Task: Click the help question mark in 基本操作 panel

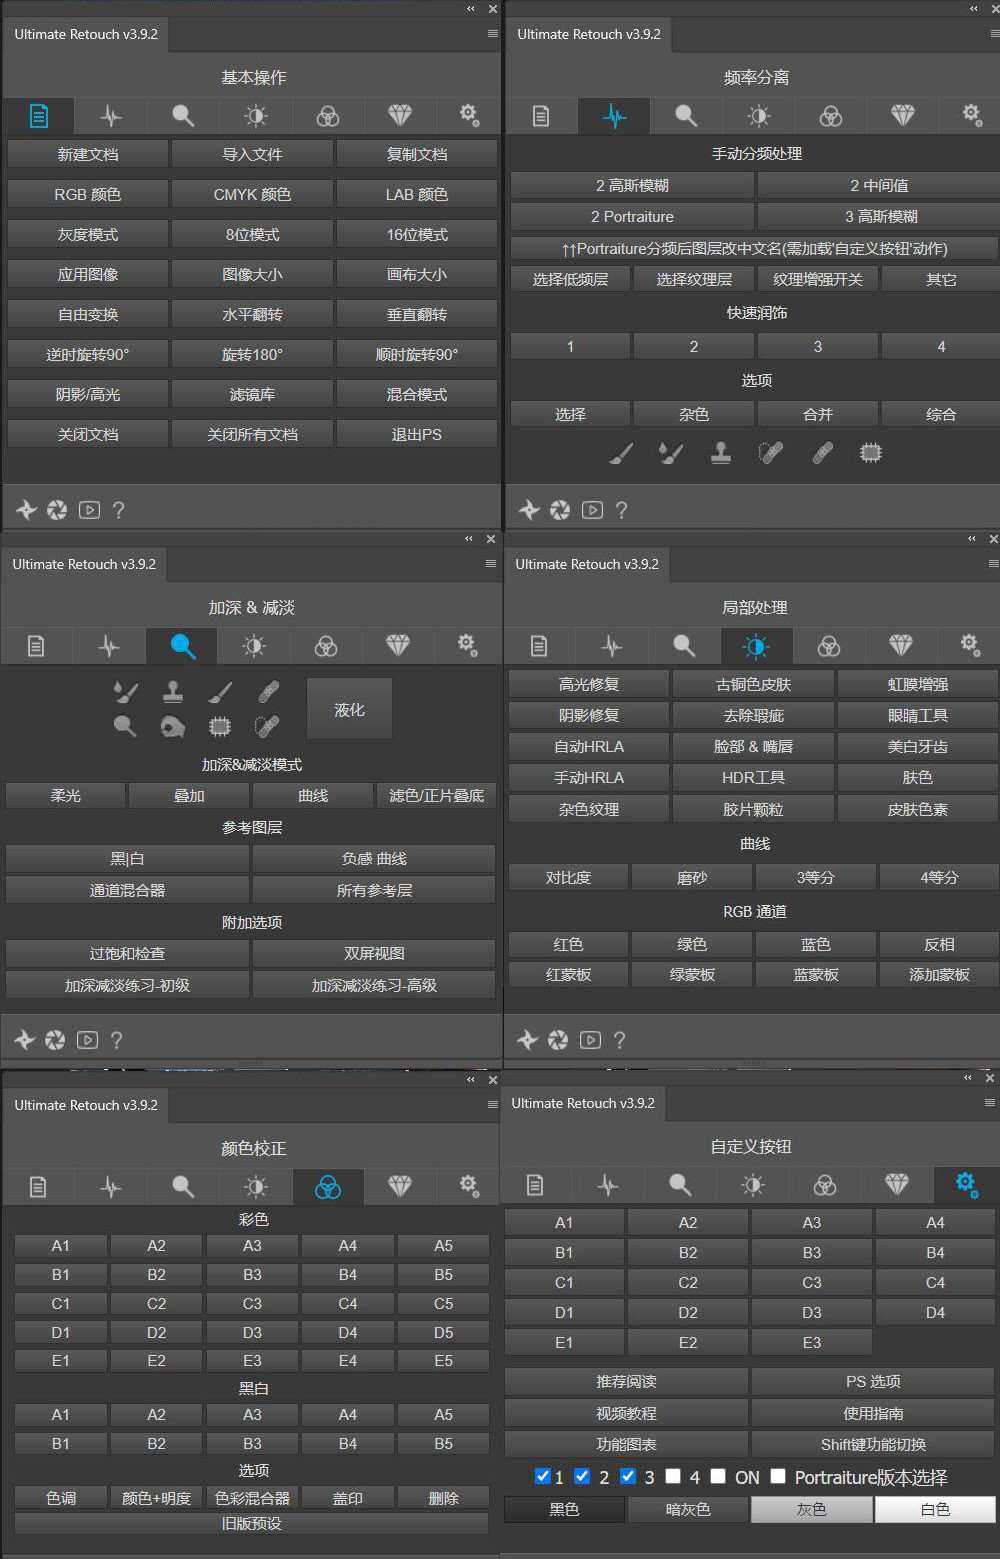Action: [119, 510]
